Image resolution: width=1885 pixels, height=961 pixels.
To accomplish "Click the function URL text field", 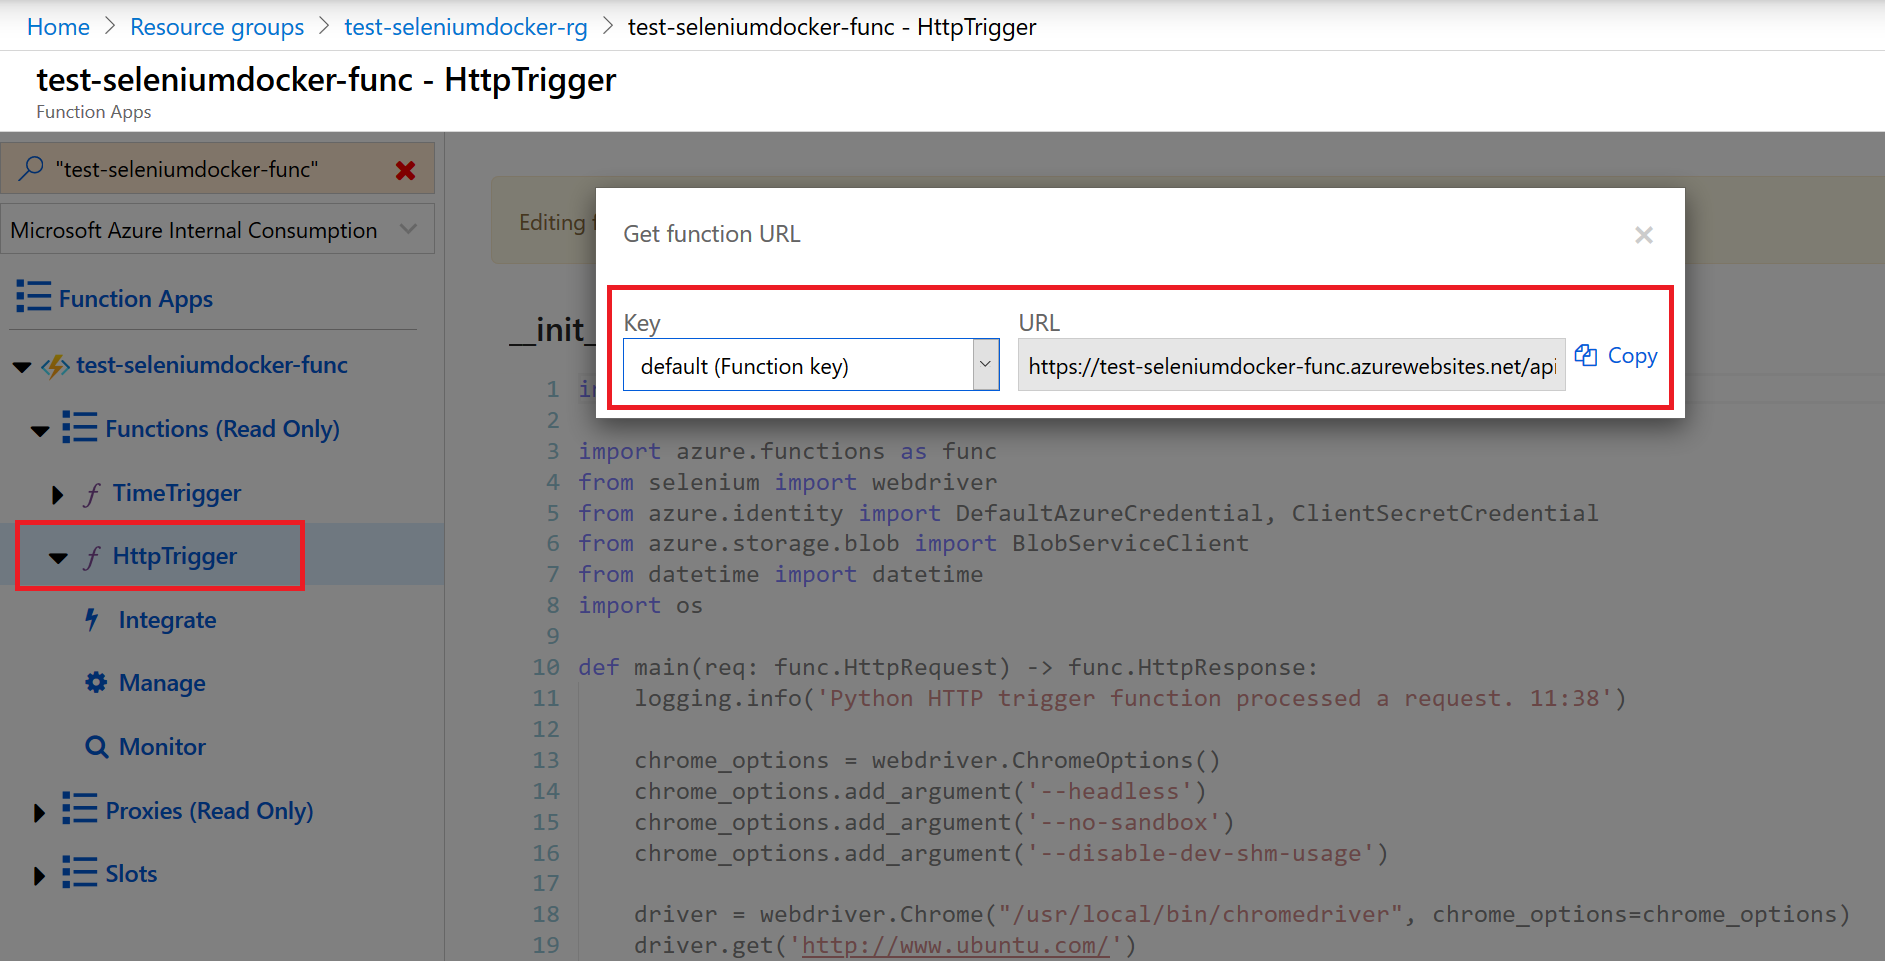I will coord(1291,365).
